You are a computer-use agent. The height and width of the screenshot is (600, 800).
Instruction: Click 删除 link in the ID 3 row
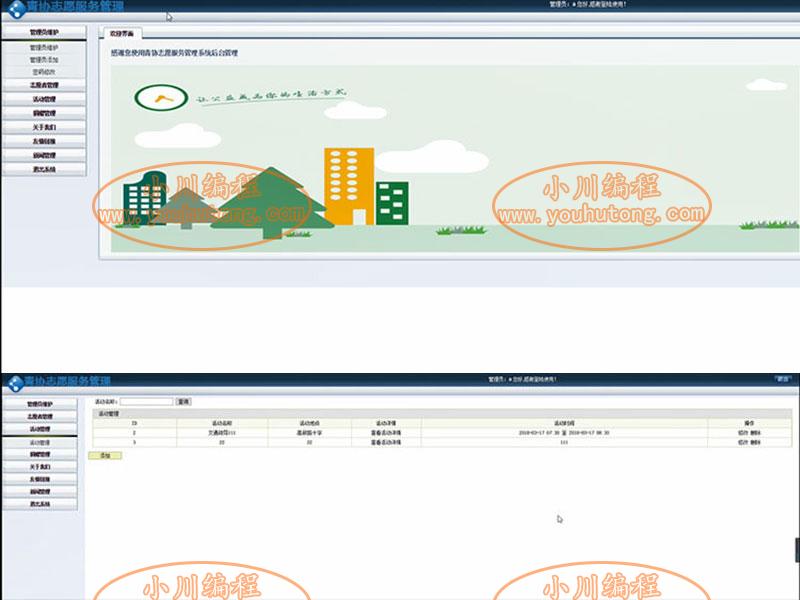coord(756,442)
